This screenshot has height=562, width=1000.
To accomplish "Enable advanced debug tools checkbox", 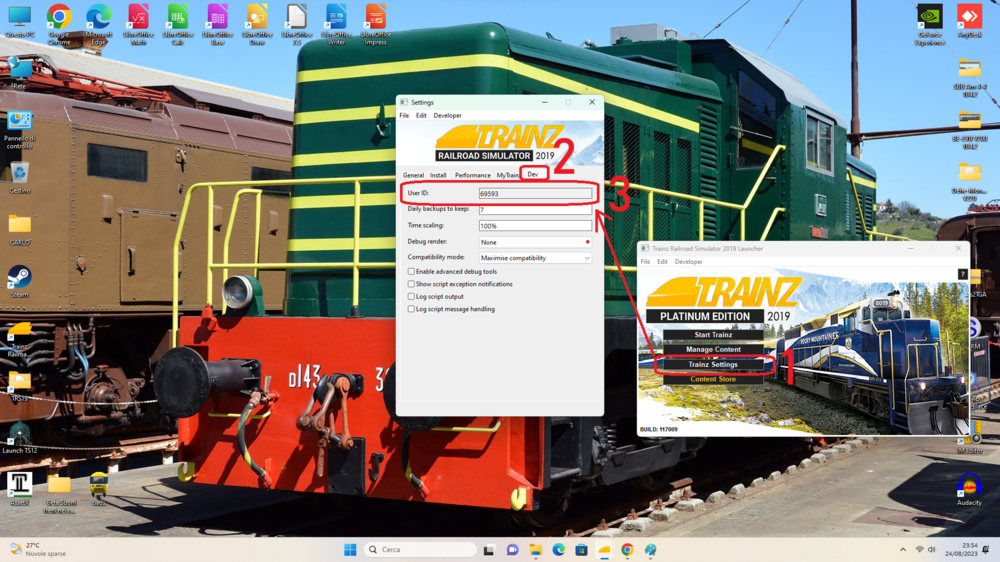I will point(411,271).
